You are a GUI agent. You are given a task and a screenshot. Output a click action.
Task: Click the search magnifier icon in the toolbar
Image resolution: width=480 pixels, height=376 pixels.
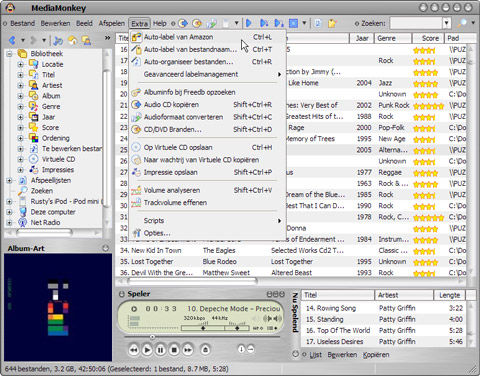pos(462,23)
